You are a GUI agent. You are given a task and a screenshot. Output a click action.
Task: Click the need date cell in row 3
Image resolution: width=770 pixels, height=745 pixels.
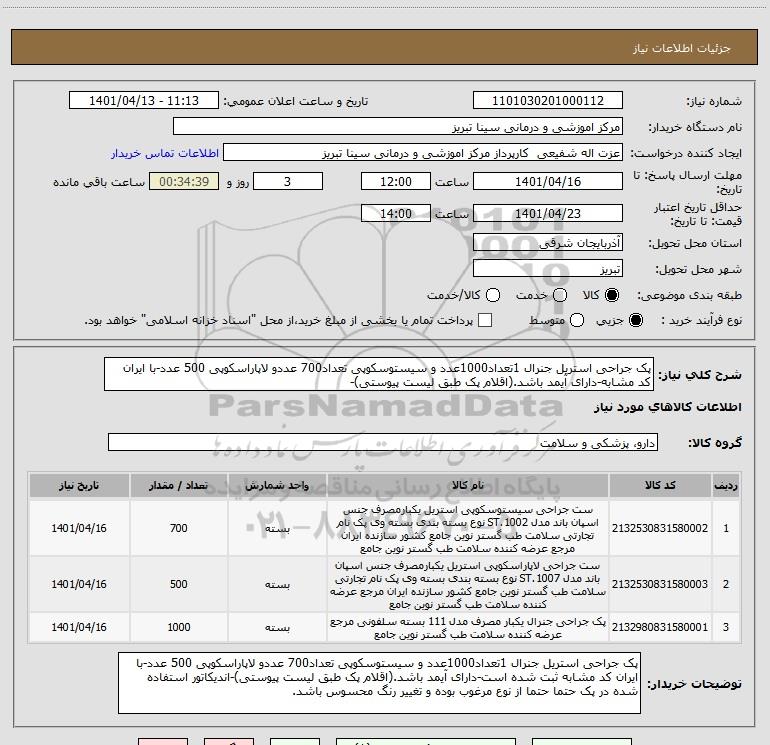click(79, 627)
